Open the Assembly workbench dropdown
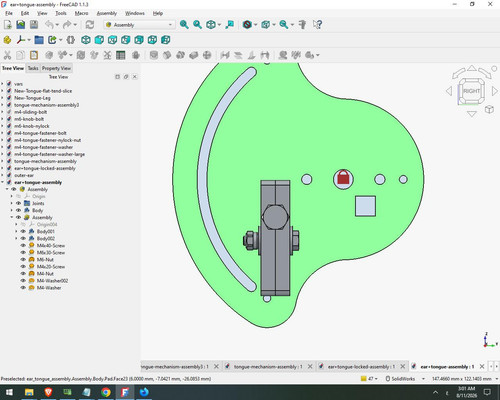Viewport: 500px width, 400px height. pos(139,25)
